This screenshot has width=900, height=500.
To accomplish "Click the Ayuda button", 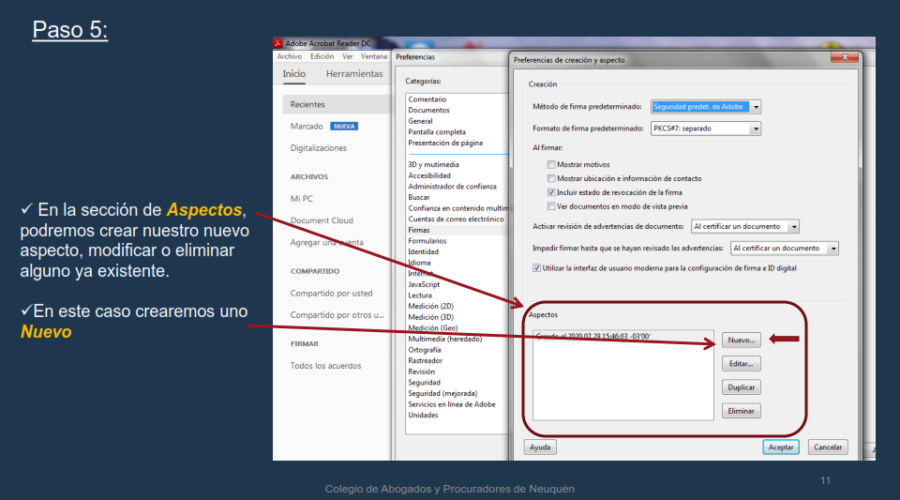I will pyautogui.click(x=540, y=447).
